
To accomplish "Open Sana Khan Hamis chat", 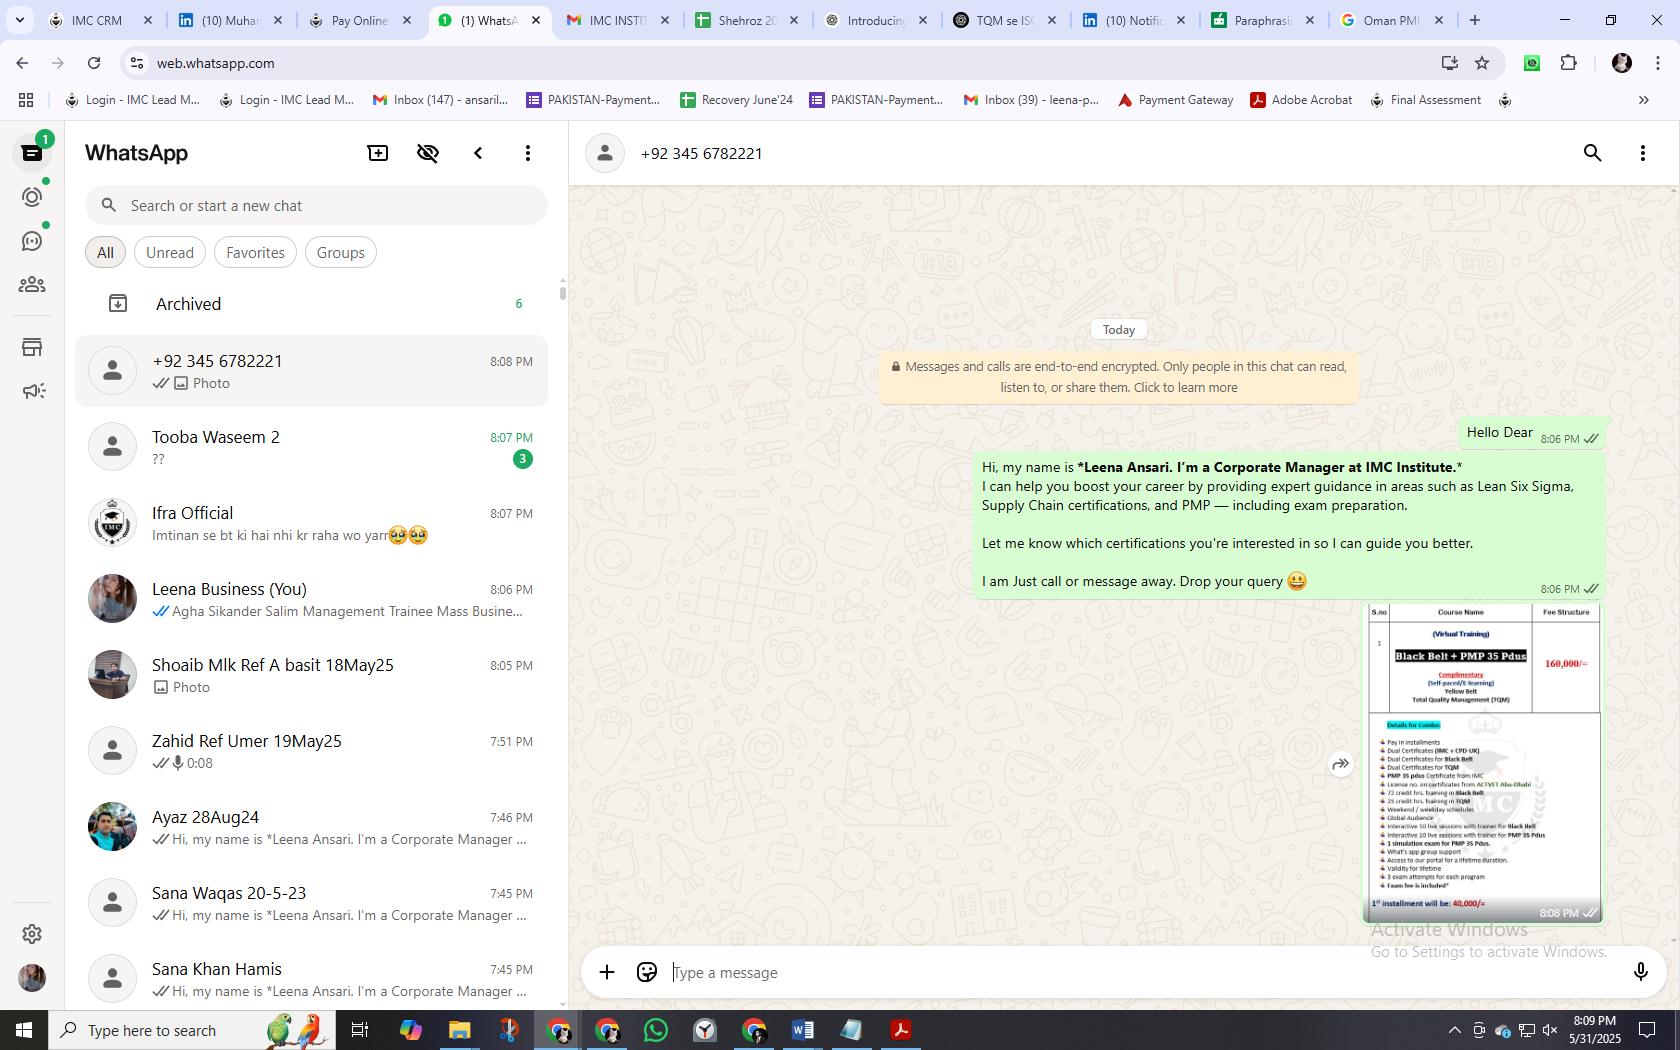I will pos(312,979).
